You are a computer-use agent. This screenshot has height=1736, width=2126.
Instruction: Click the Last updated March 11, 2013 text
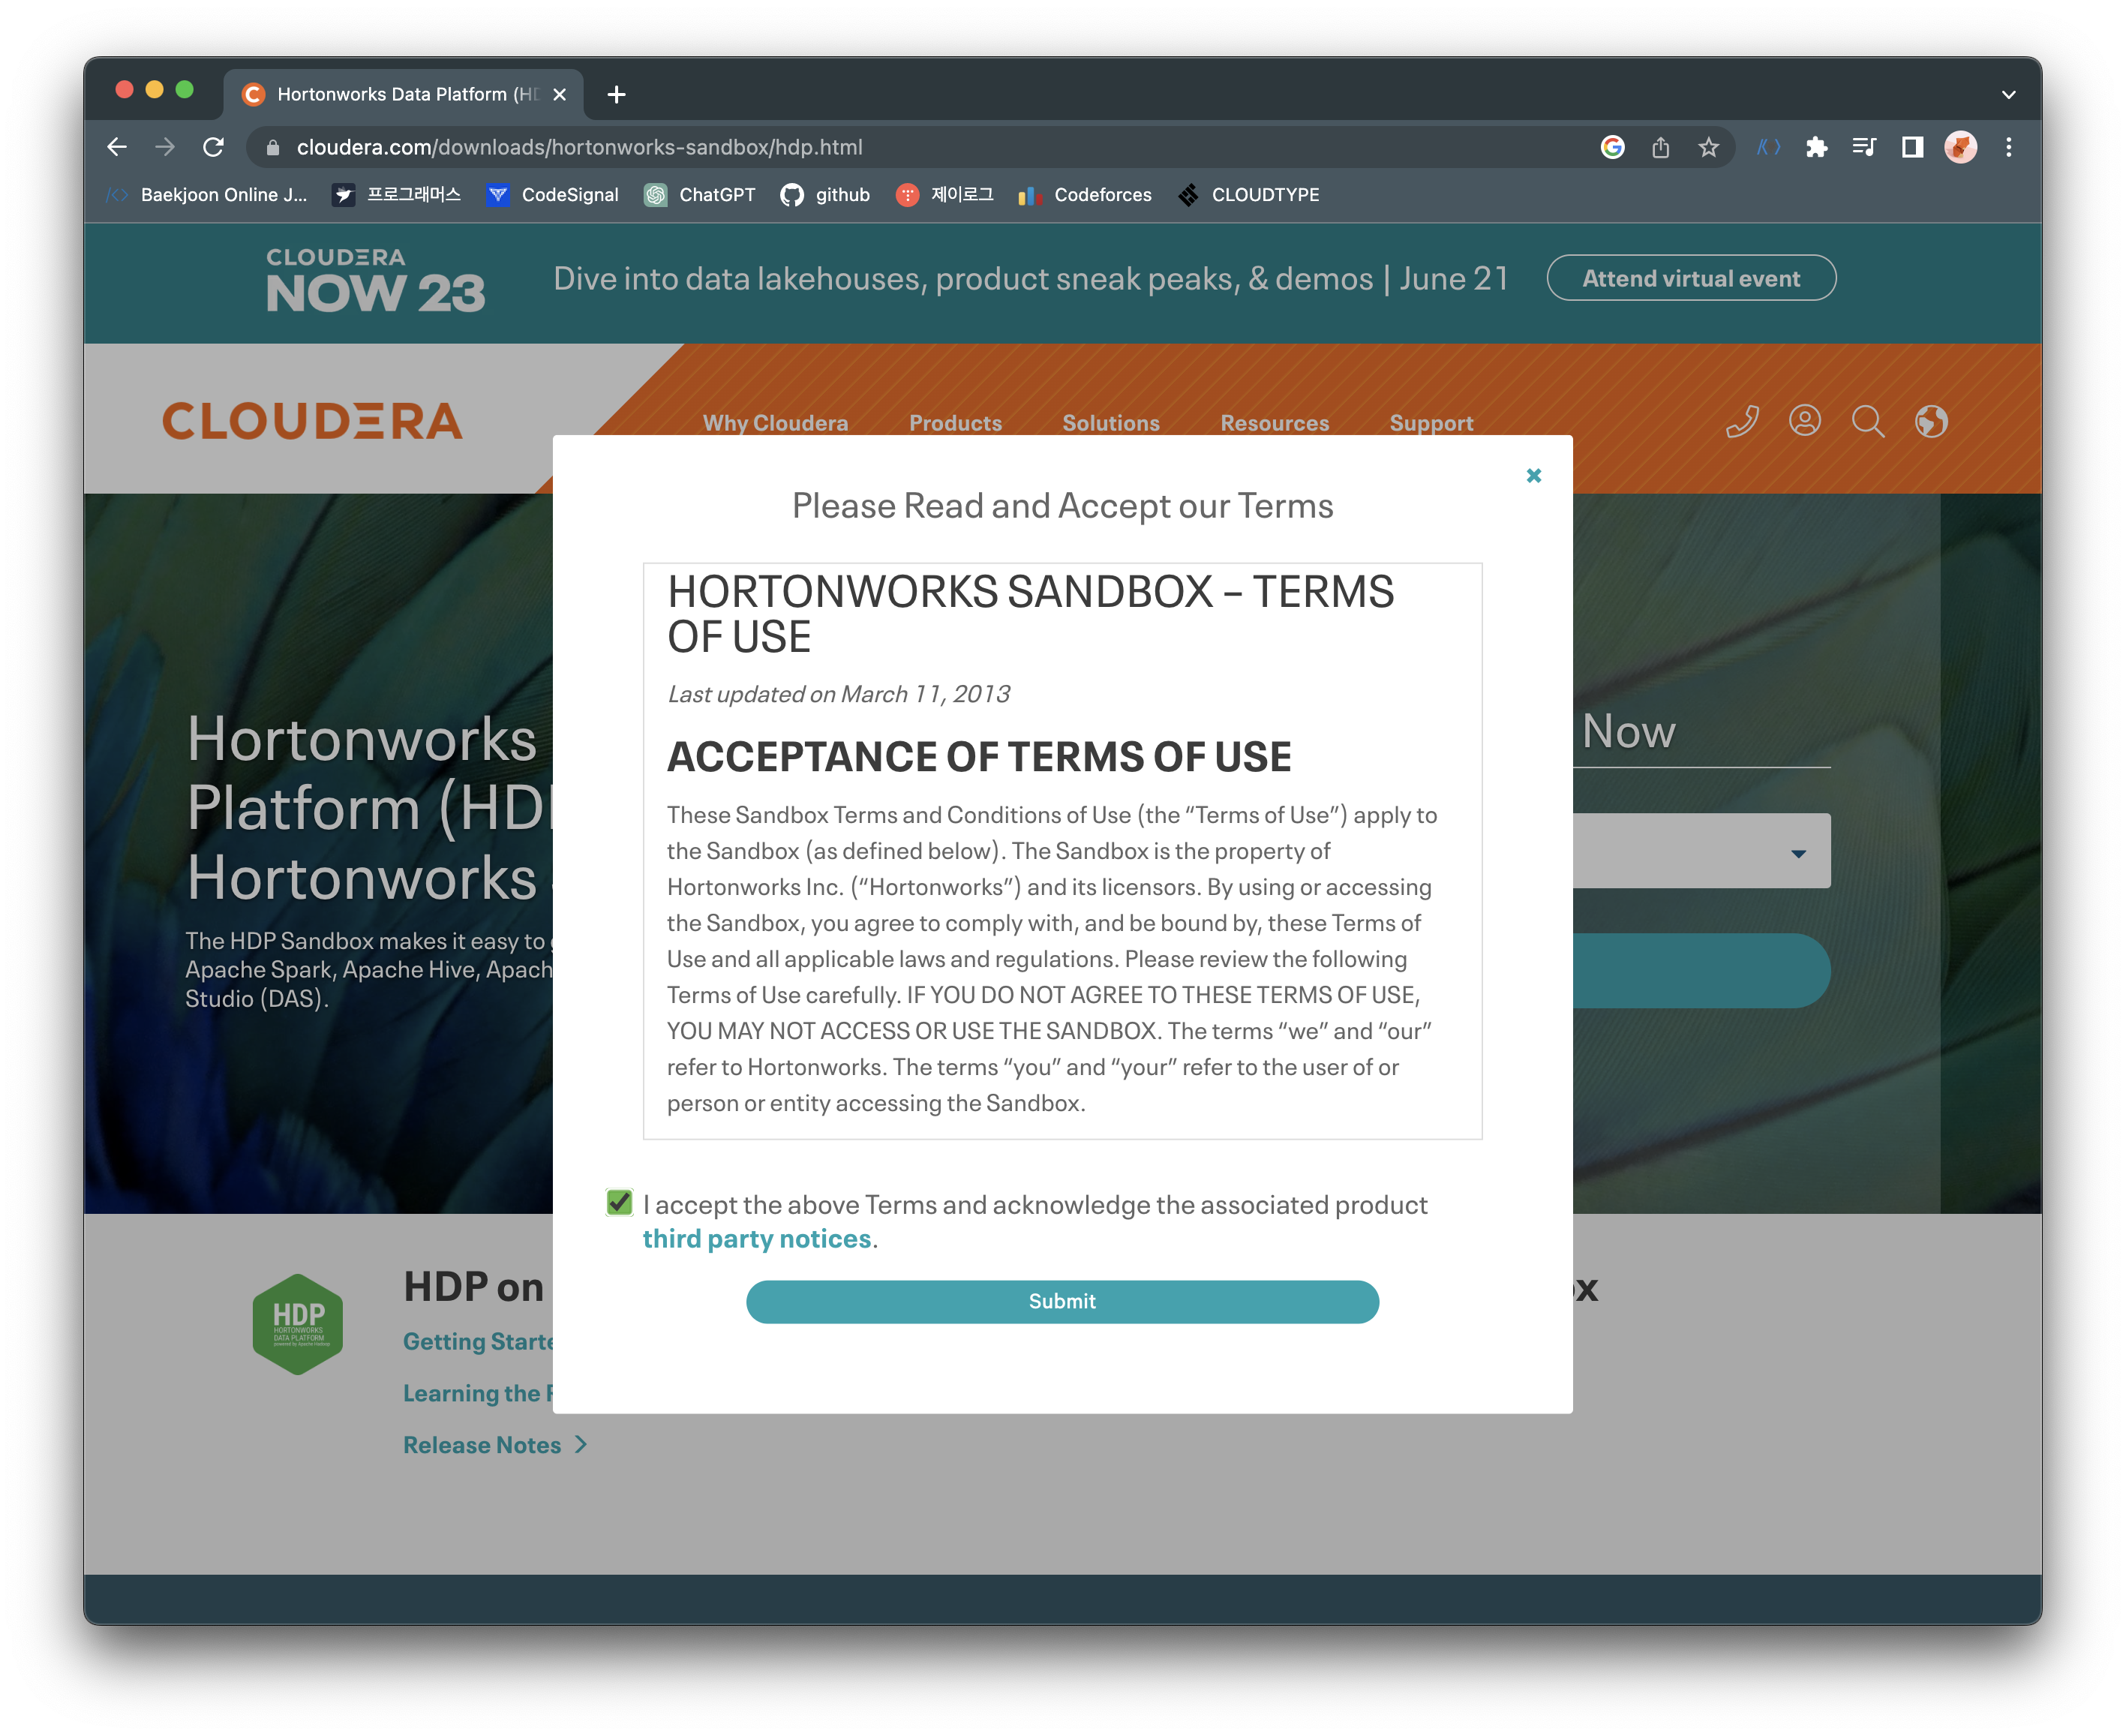coord(838,694)
